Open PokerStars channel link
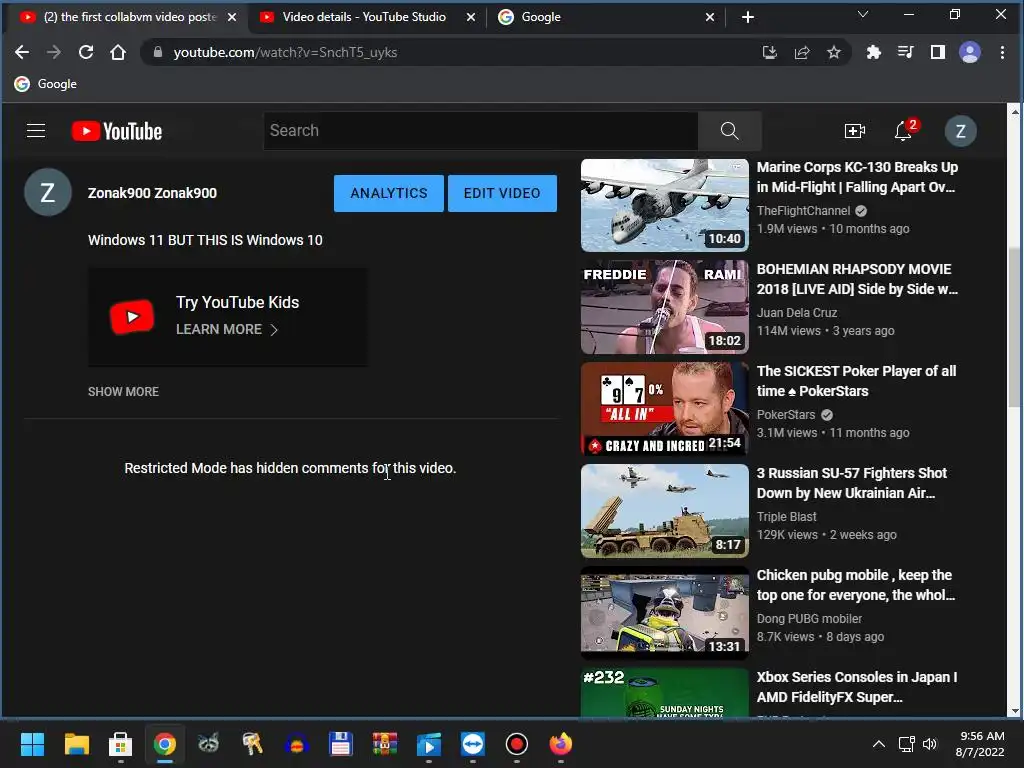Viewport: 1024px width, 768px height. click(786, 414)
